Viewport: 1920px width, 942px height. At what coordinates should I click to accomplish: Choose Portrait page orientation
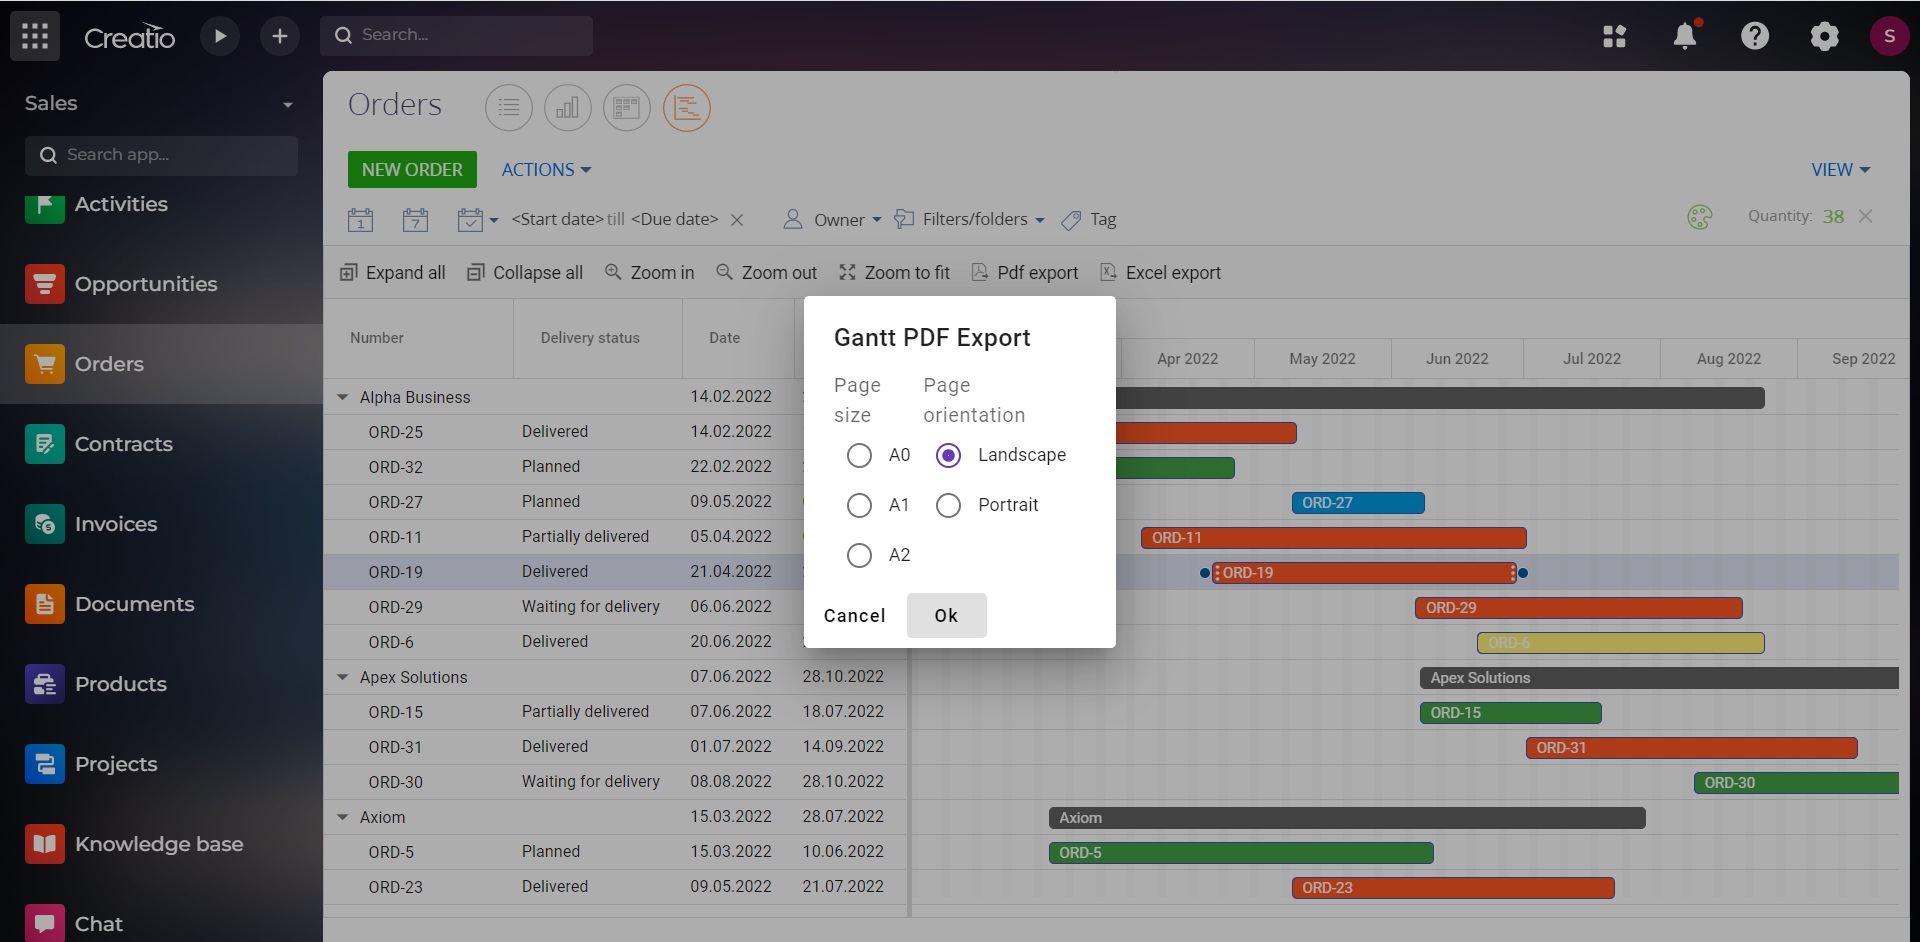click(x=947, y=505)
